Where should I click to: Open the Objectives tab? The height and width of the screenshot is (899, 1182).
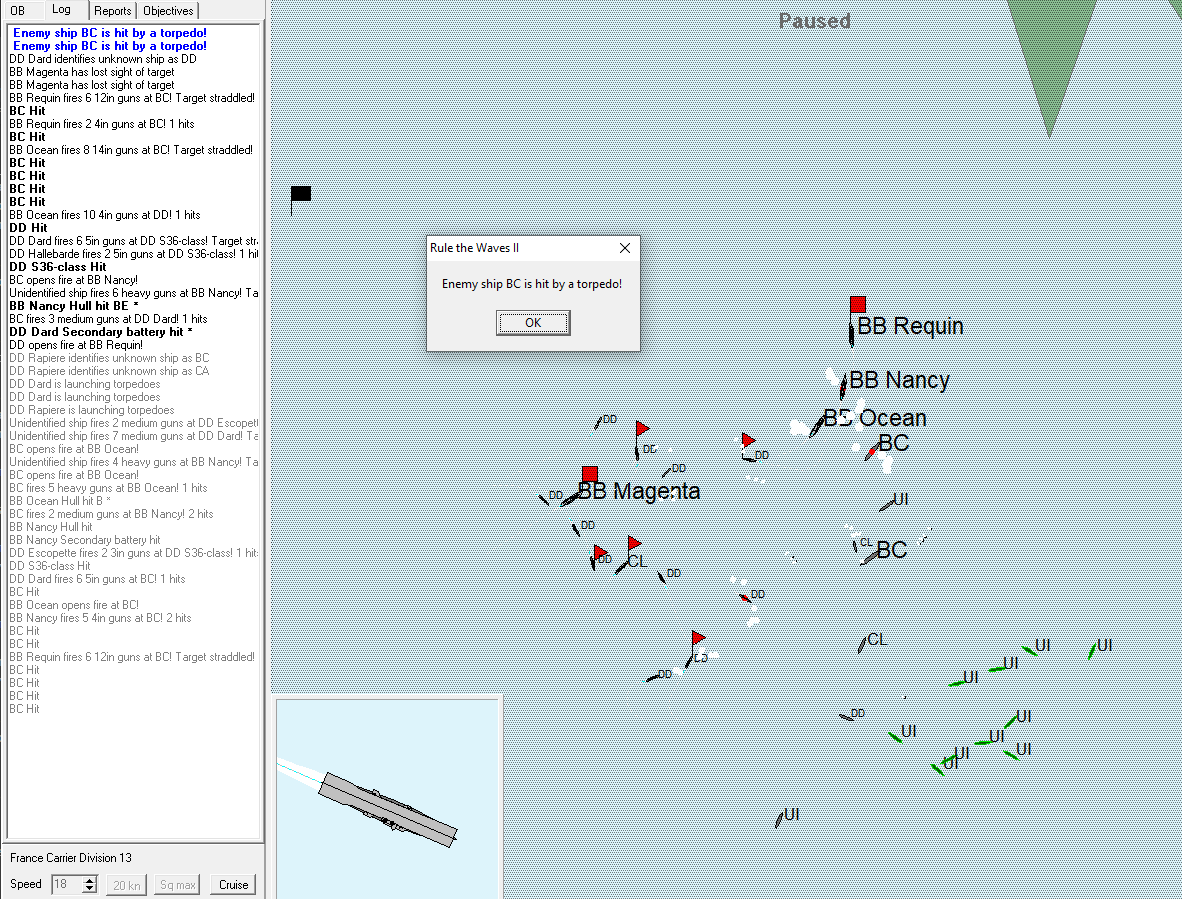(x=168, y=11)
